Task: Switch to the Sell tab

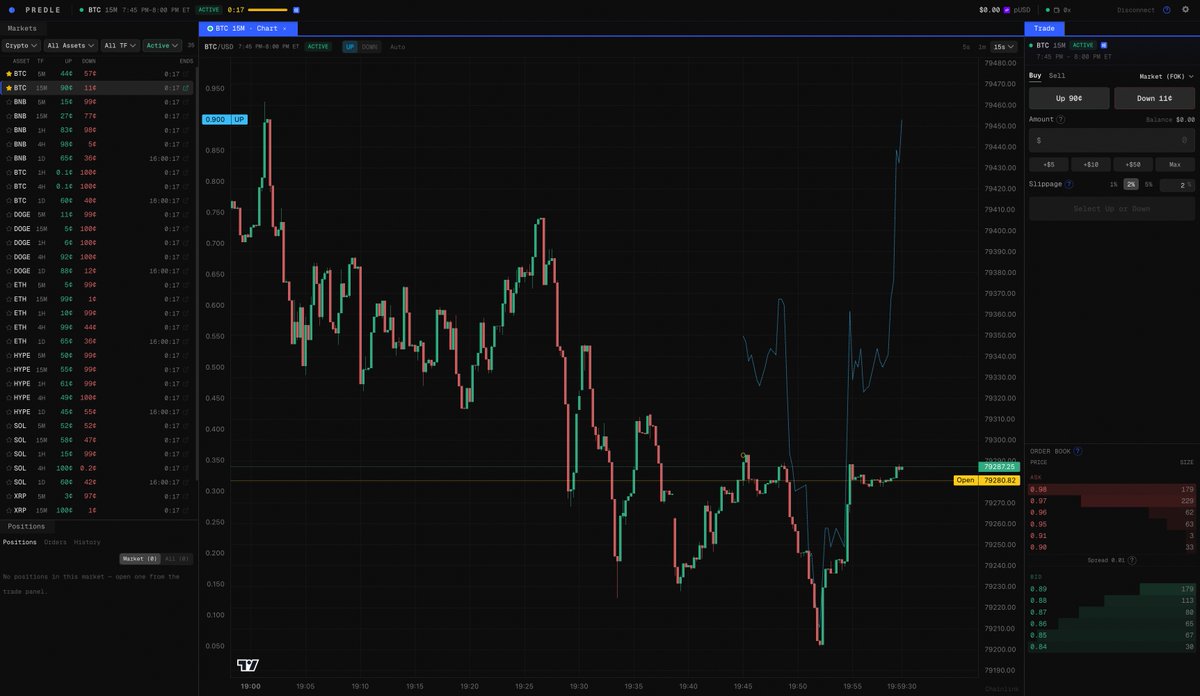Action: [x=1057, y=76]
